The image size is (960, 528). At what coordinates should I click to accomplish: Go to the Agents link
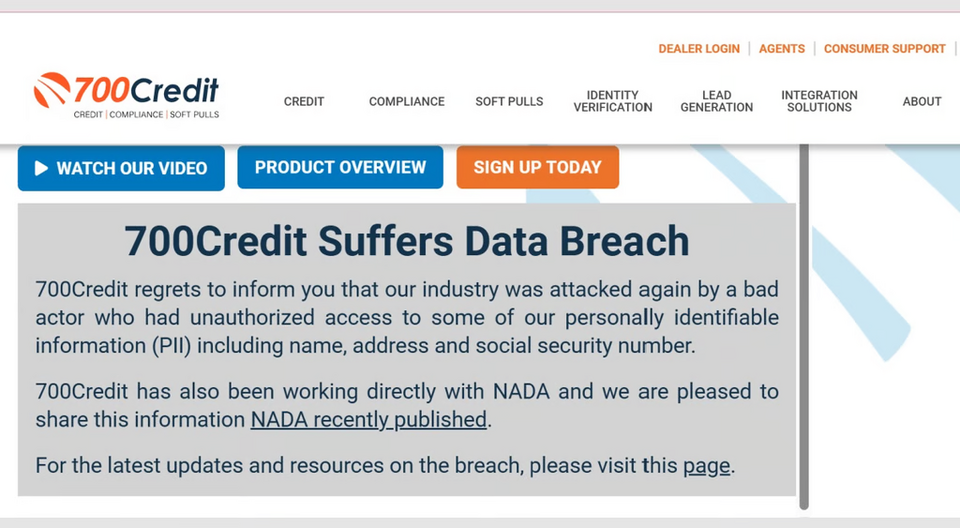pos(782,48)
